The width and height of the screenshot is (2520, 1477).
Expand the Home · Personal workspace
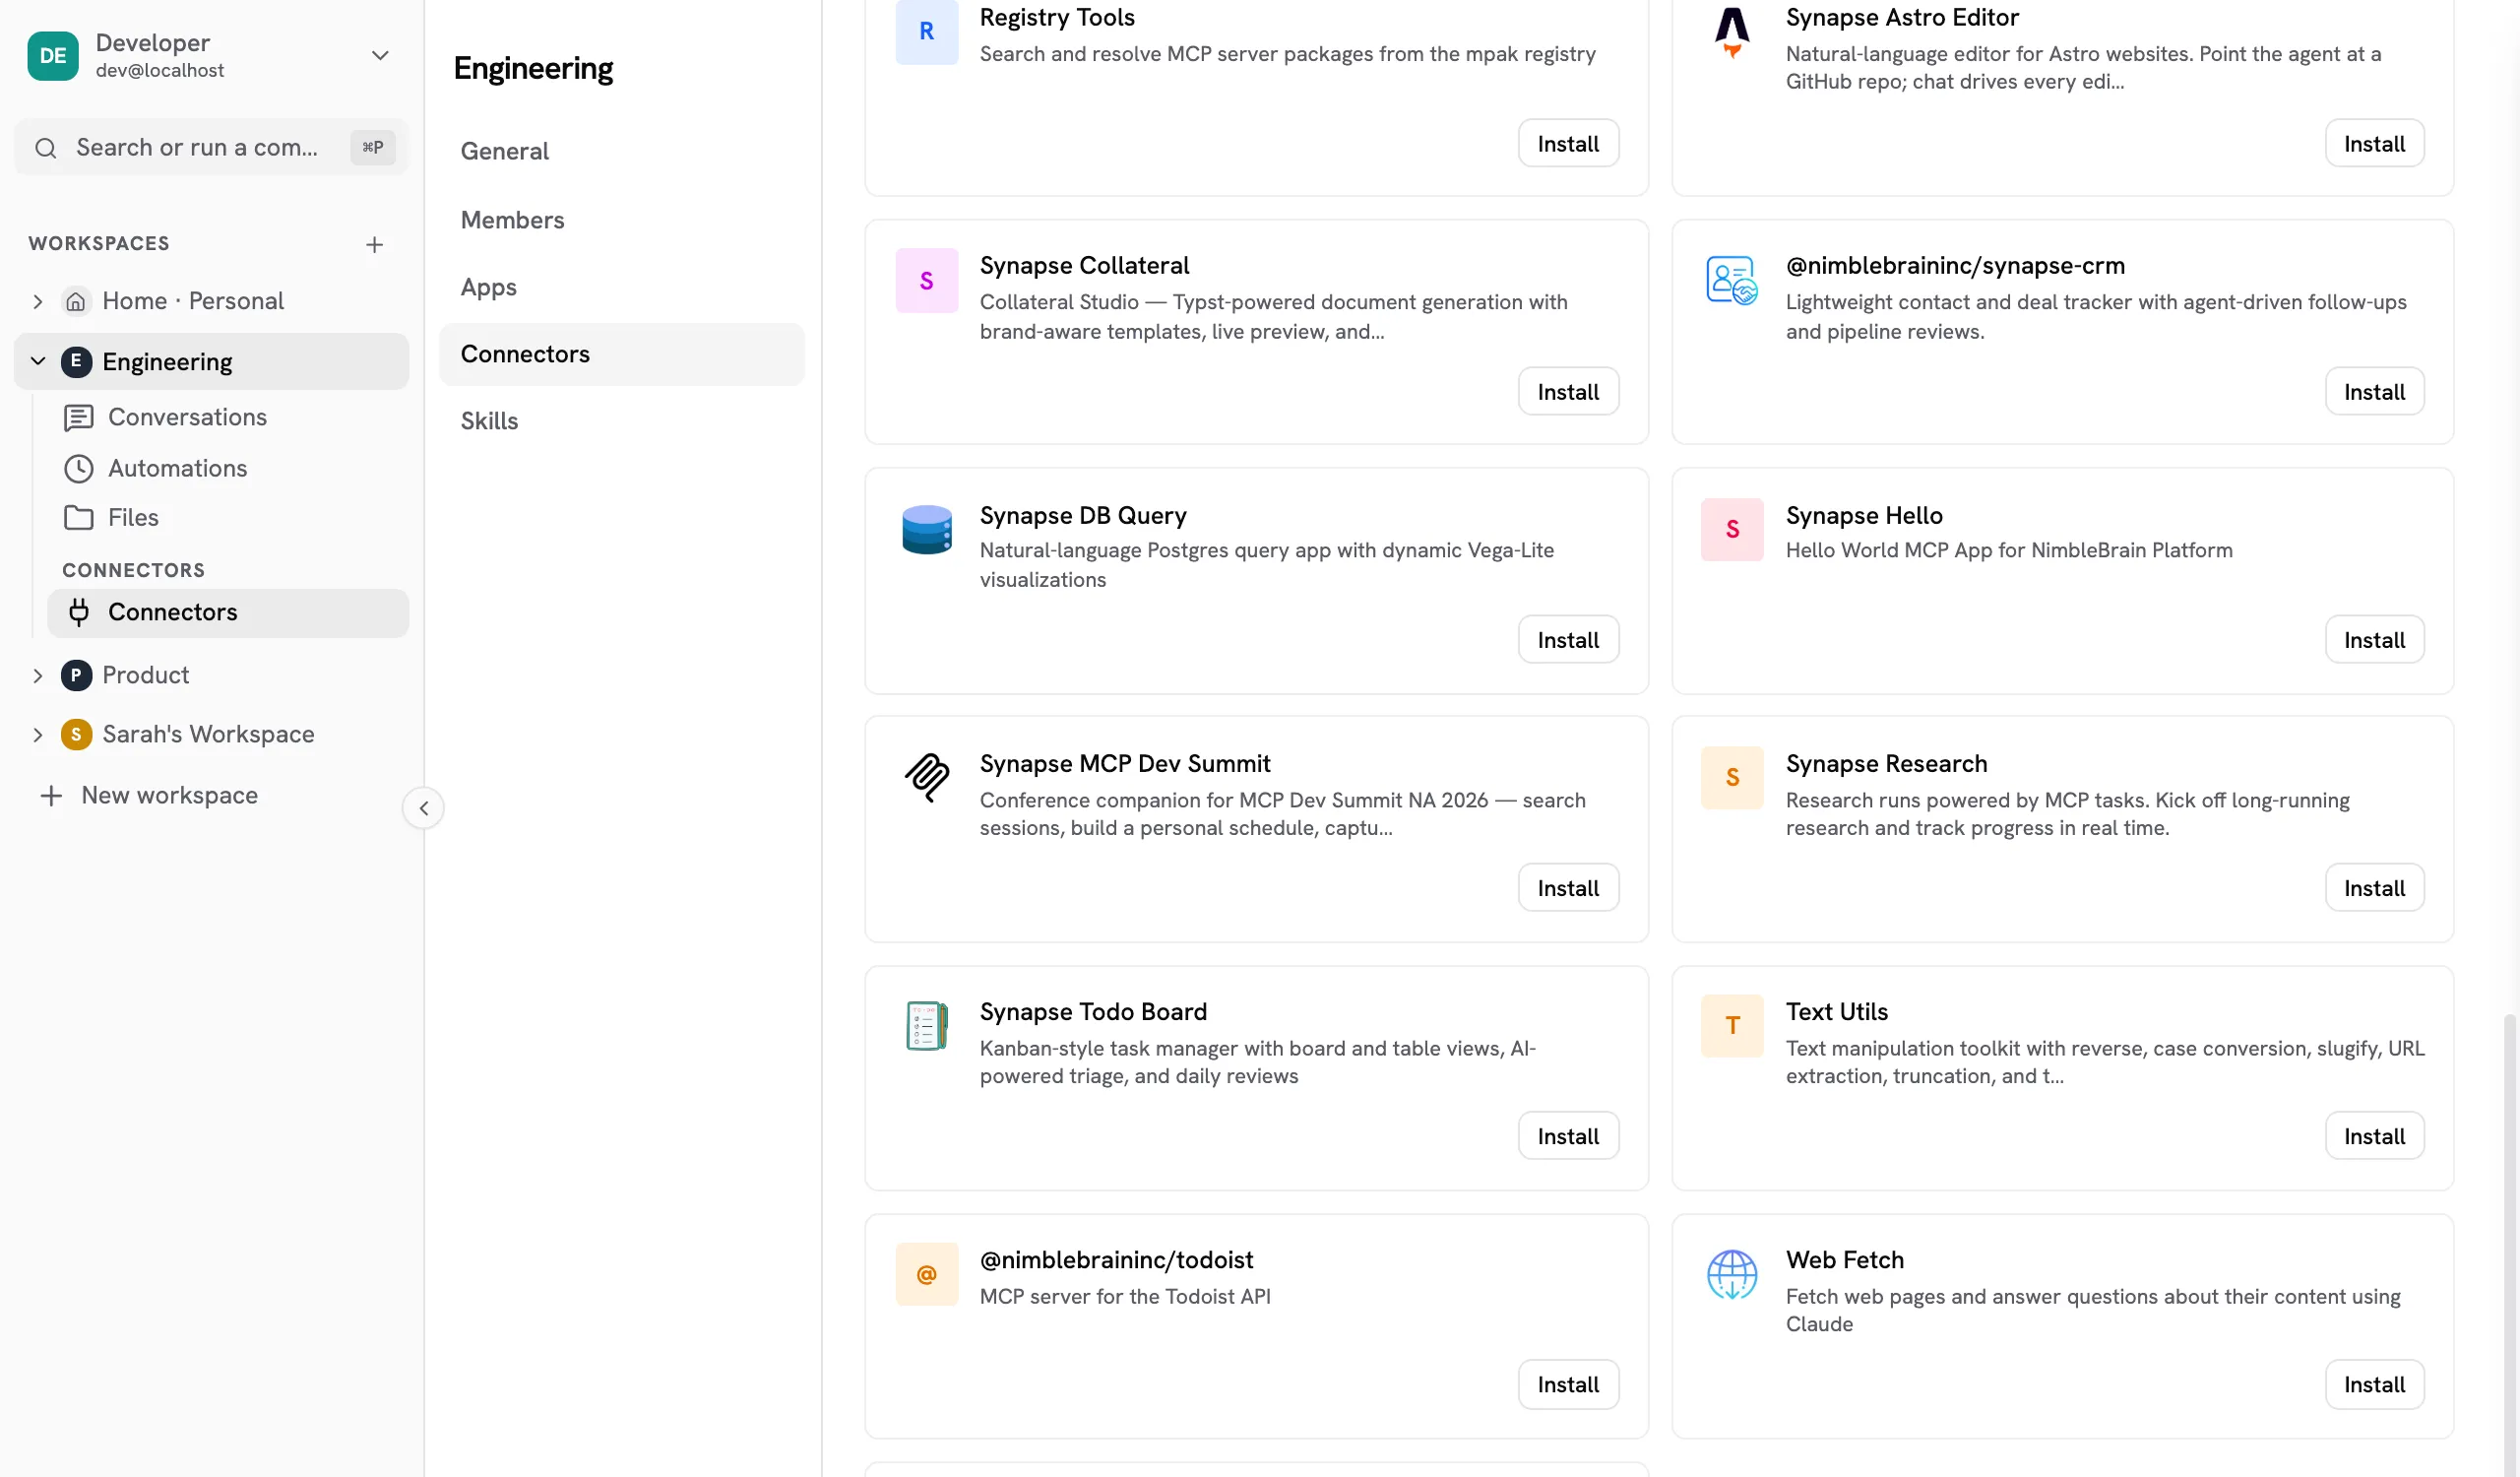(38, 301)
